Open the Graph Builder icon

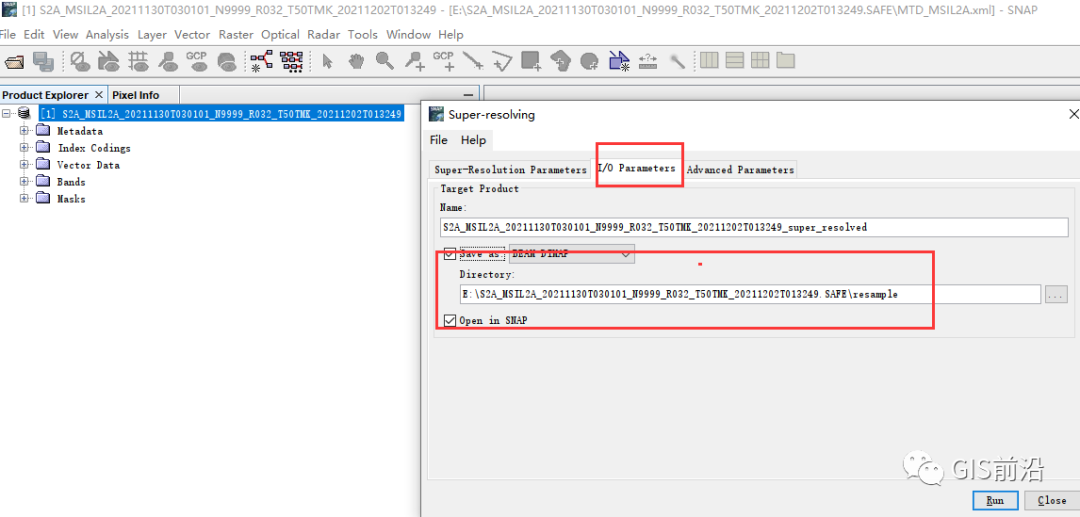(x=262, y=61)
